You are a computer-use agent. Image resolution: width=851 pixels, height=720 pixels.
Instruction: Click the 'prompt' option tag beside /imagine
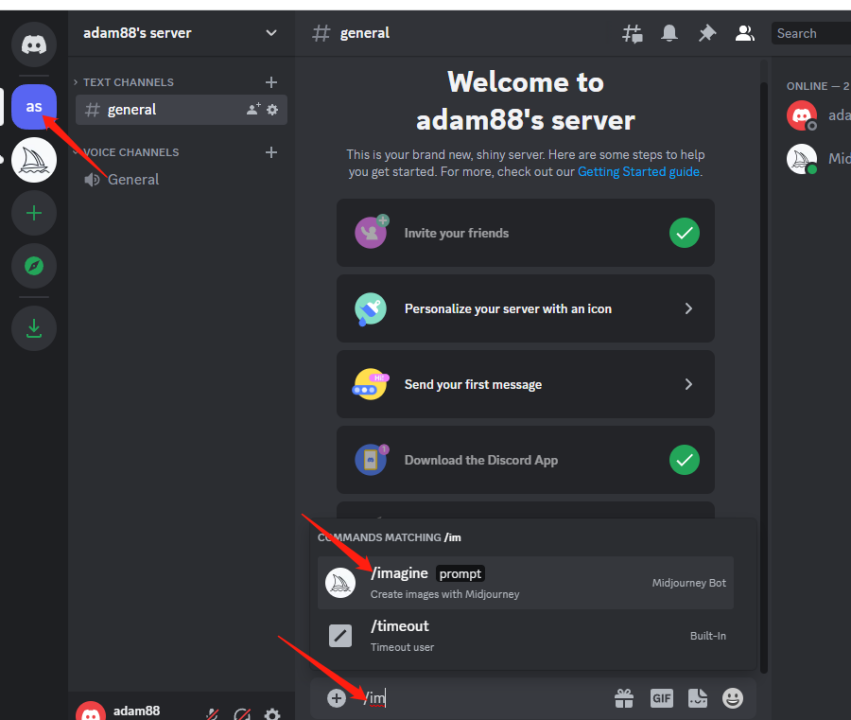(x=460, y=574)
